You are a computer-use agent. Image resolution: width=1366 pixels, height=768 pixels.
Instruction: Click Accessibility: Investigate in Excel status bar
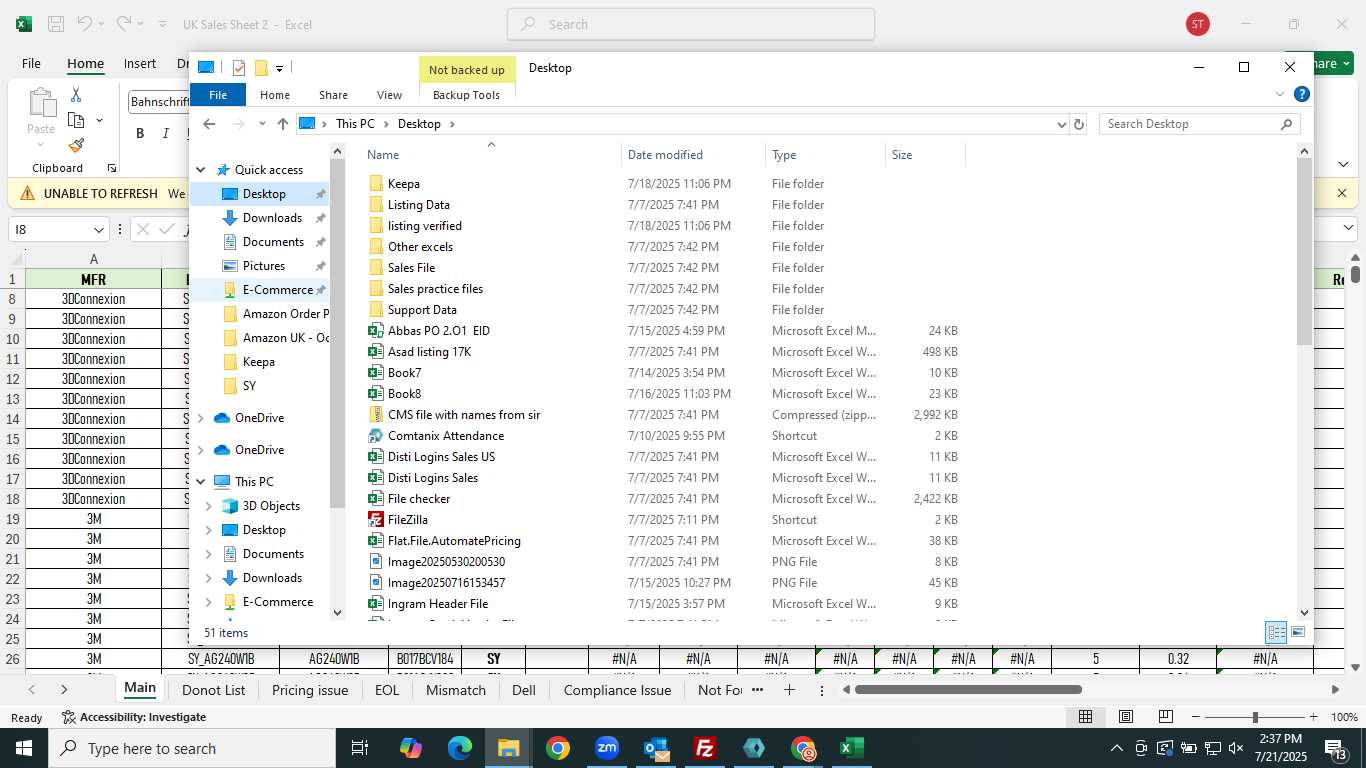point(134,717)
